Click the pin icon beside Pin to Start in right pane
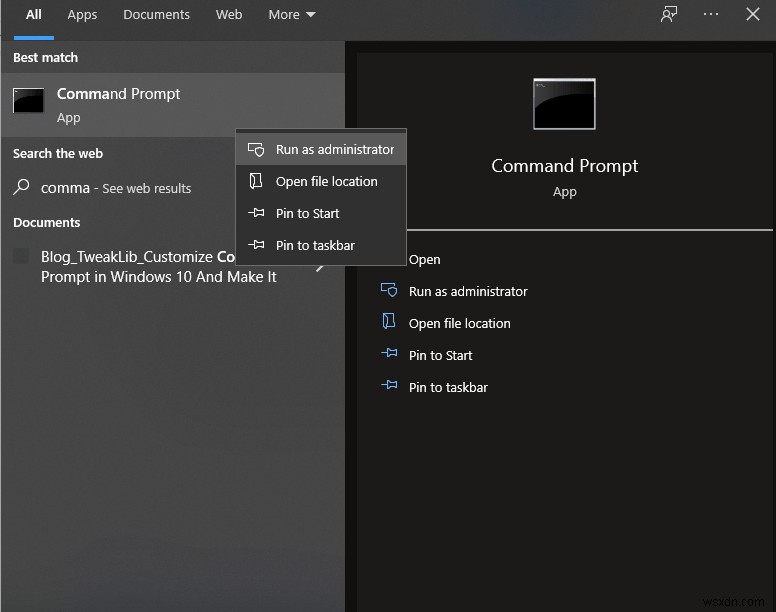The image size is (776, 612). [x=389, y=353]
